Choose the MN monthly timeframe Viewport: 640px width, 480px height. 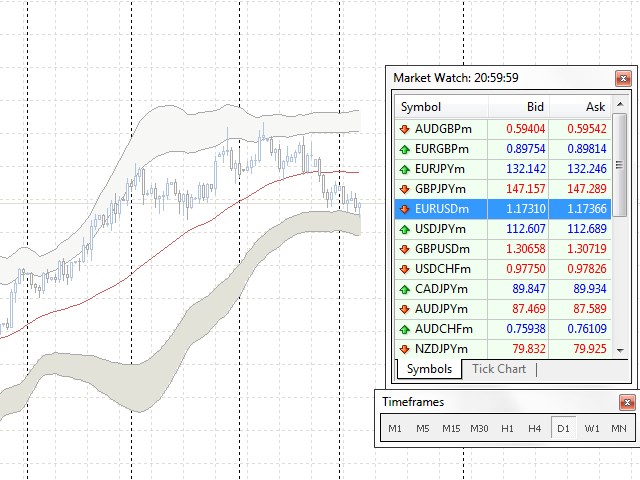(x=619, y=429)
